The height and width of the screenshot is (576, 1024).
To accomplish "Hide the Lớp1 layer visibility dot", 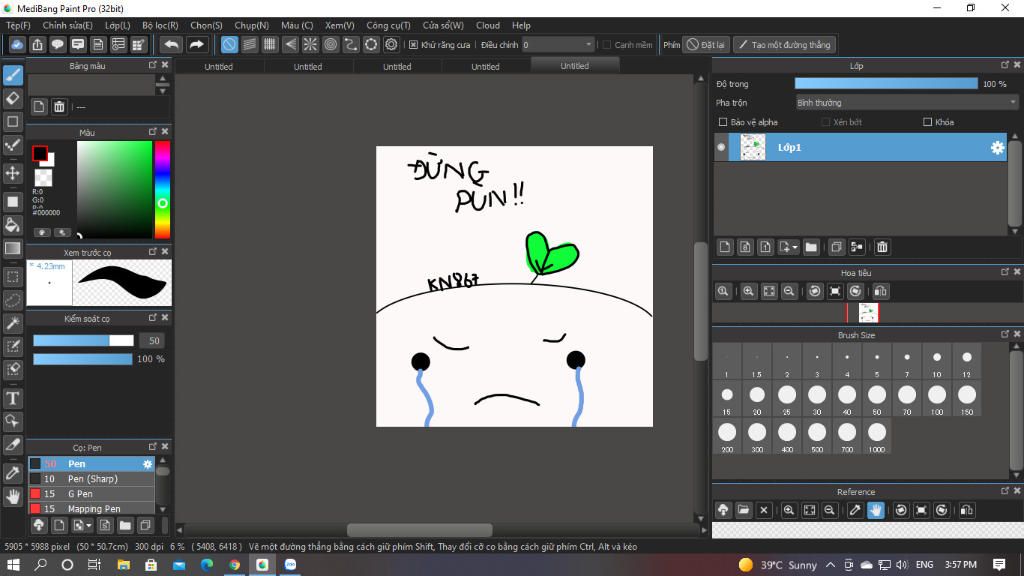I will click(x=721, y=148).
